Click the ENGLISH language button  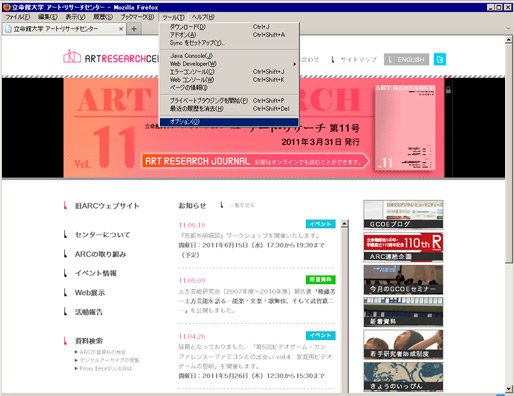pyautogui.click(x=406, y=59)
